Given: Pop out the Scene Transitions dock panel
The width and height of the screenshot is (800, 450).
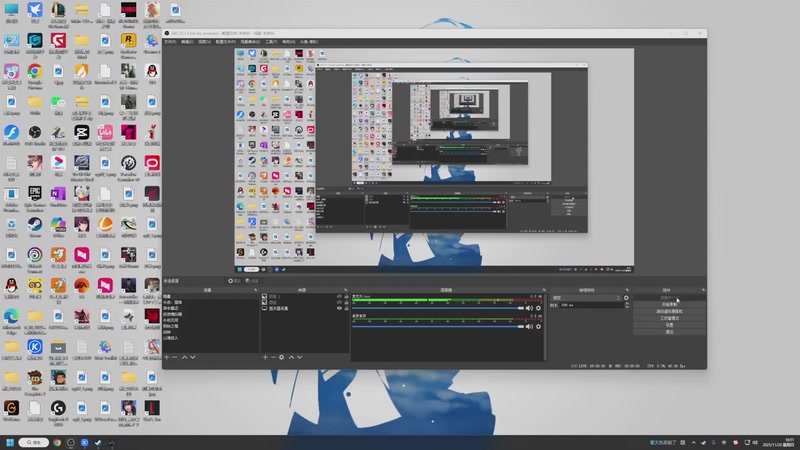Looking at the screenshot, I should (627, 290).
